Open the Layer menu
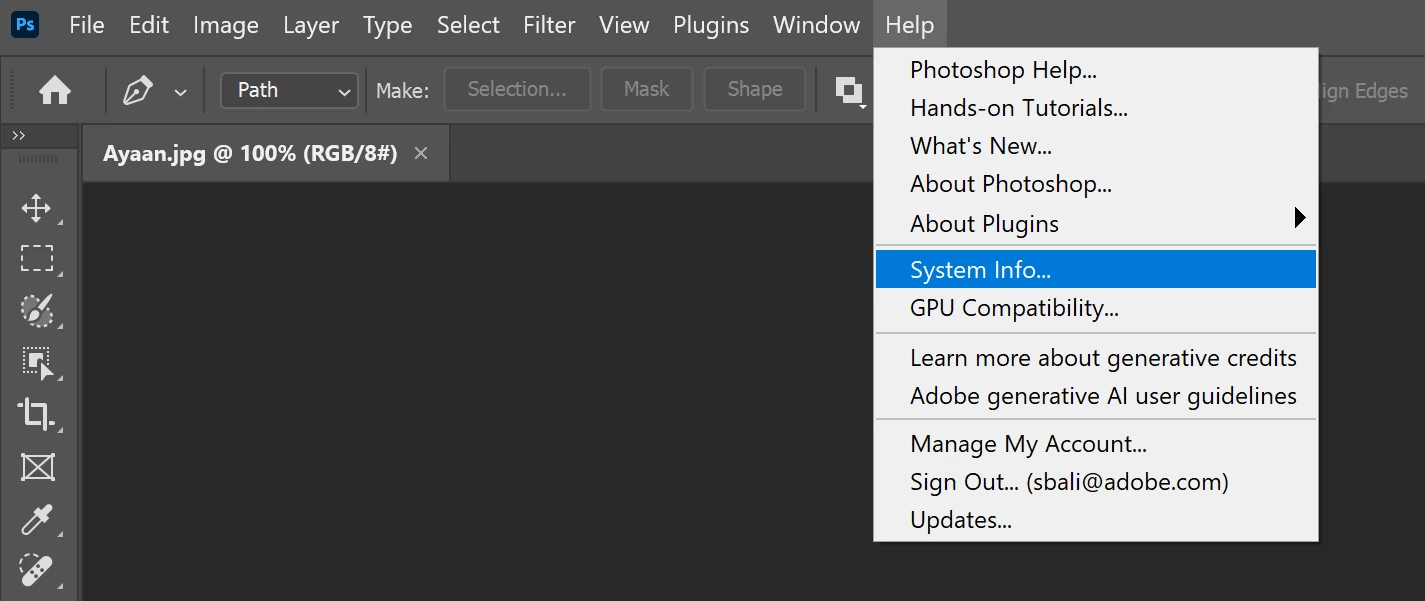Viewport: 1425px width, 601px height. coord(311,25)
